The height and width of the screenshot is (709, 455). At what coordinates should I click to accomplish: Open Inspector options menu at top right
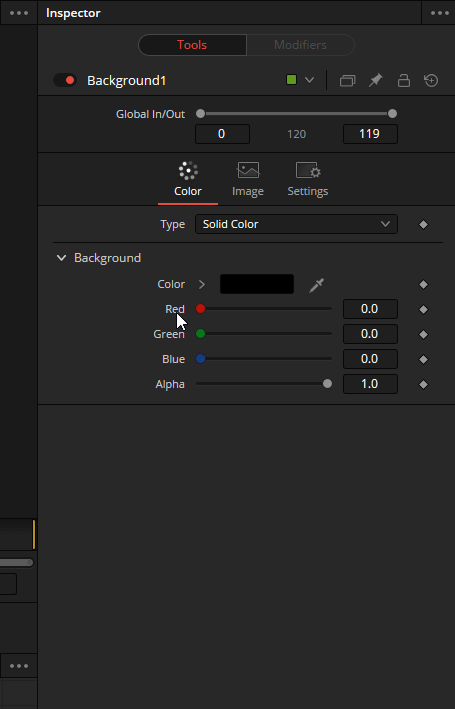tap(440, 13)
